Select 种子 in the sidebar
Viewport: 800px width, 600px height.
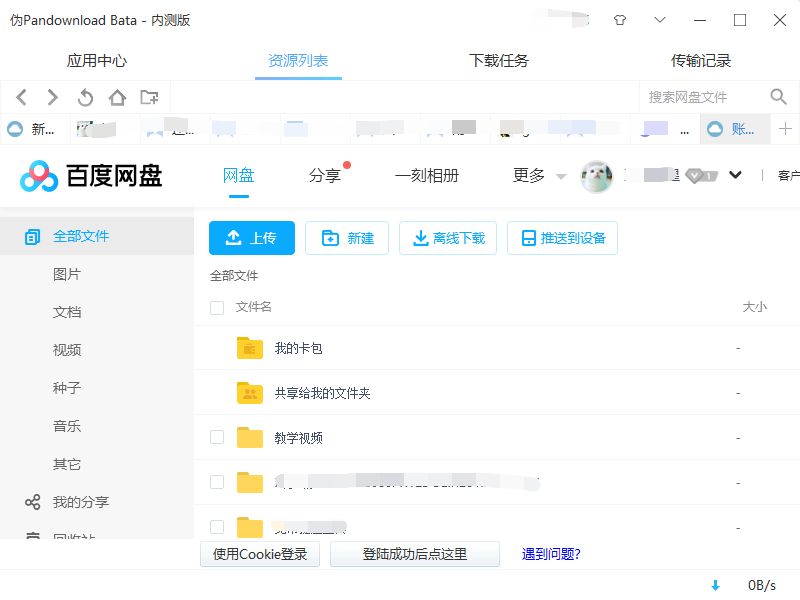[67, 388]
